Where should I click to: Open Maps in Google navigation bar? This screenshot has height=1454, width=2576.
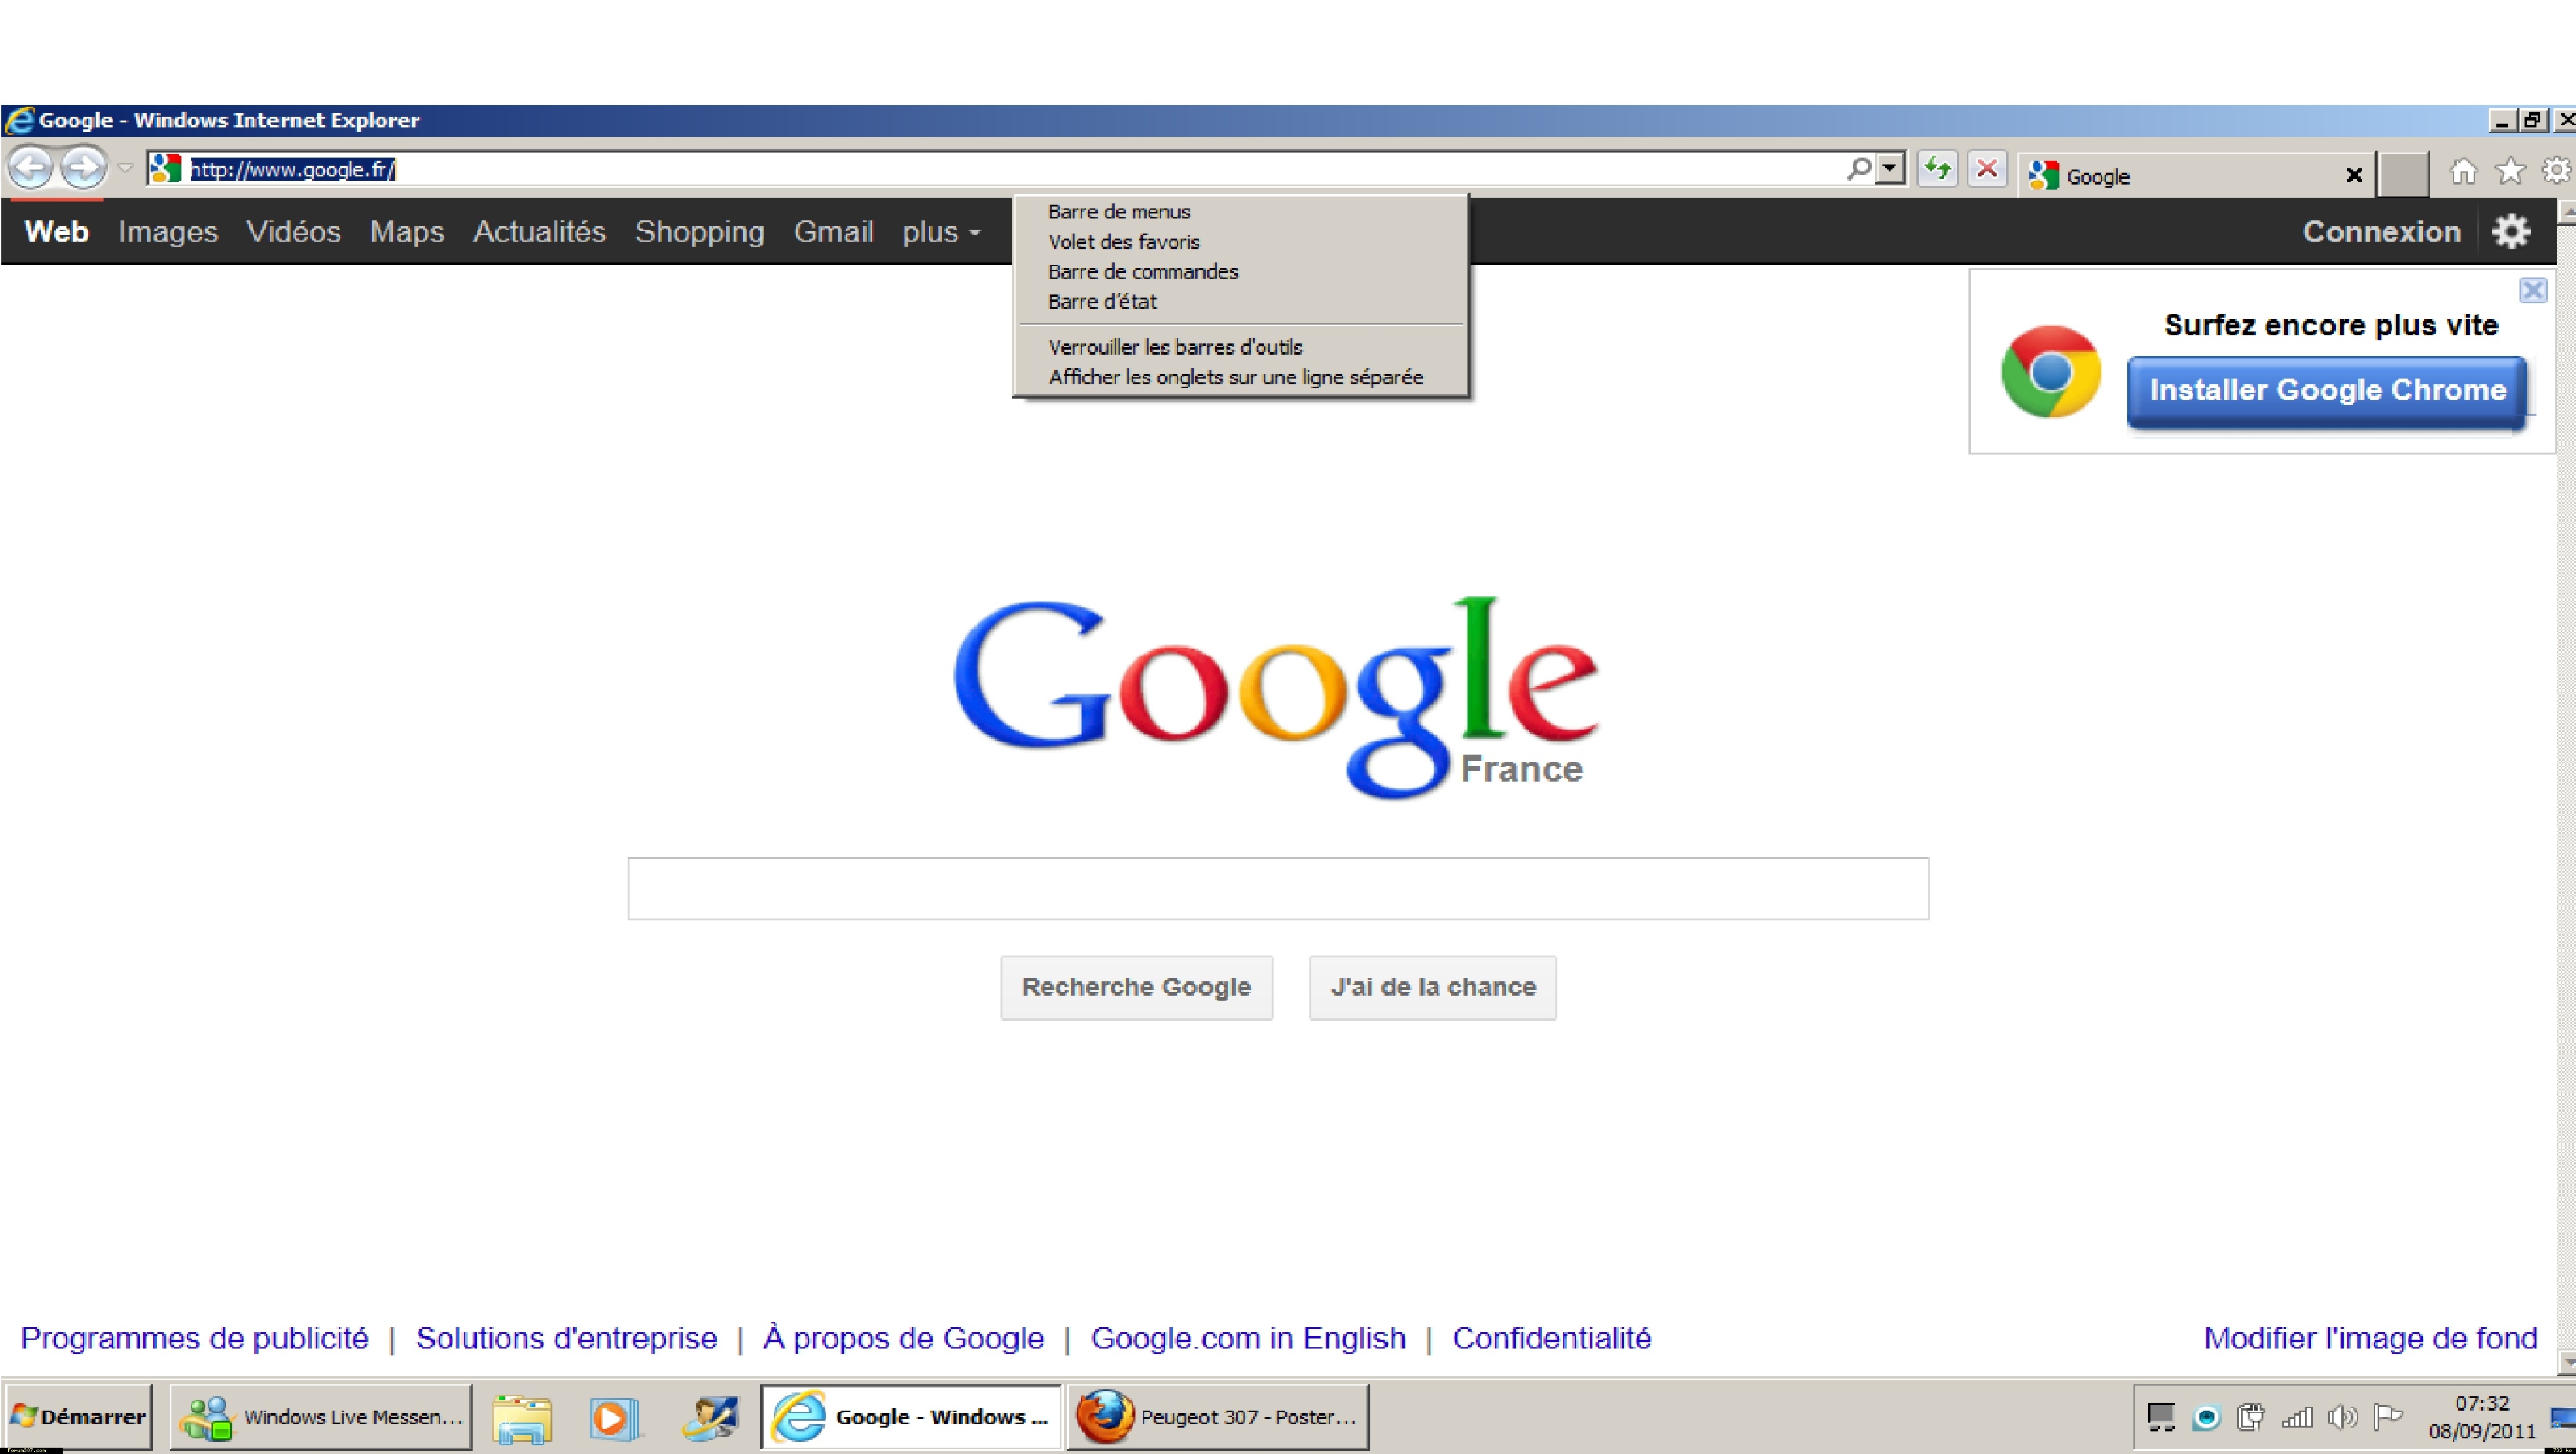406,231
